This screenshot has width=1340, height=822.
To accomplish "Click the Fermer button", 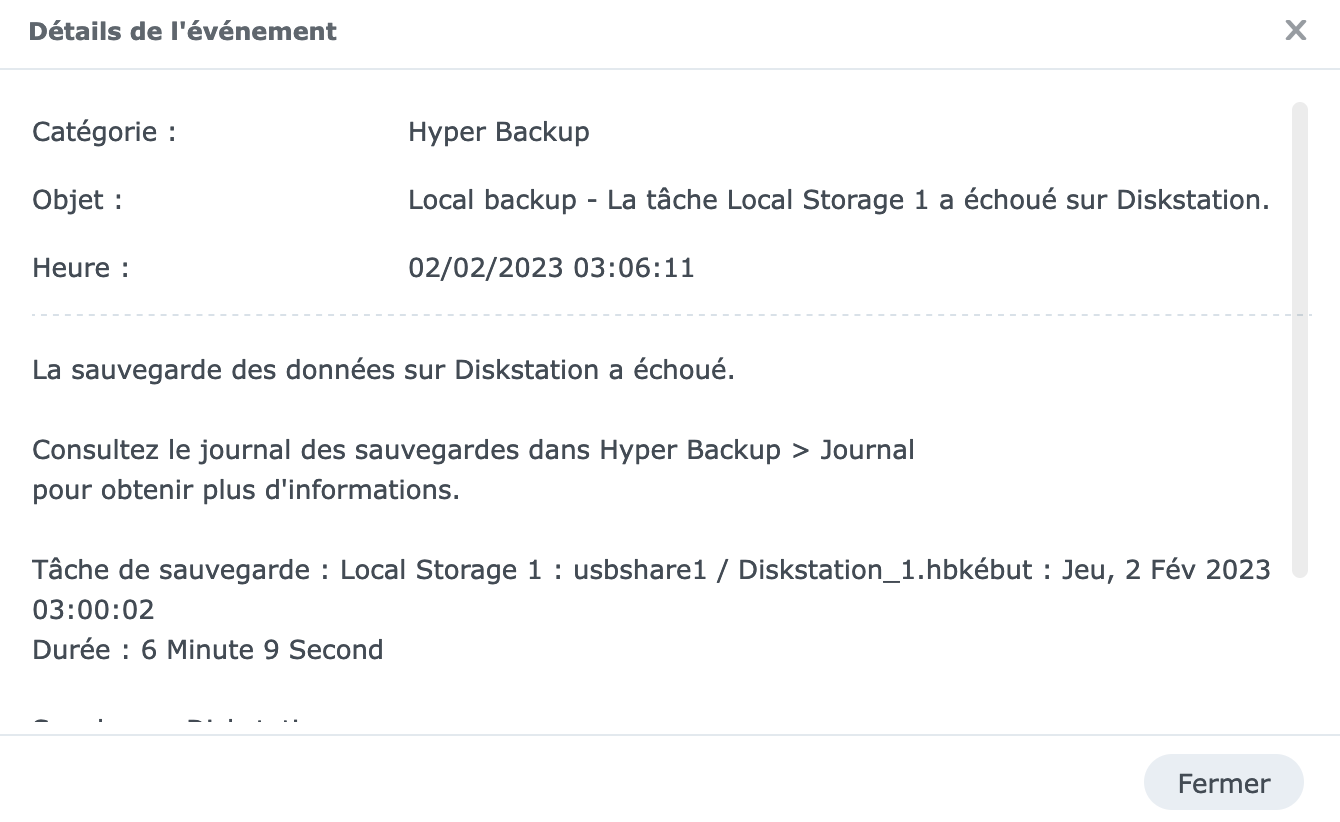I will [1224, 783].
